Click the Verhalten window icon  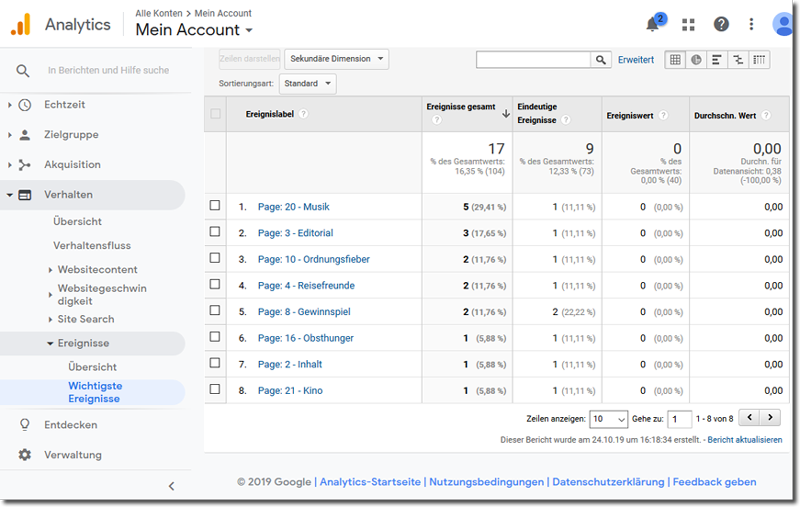point(24,195)
